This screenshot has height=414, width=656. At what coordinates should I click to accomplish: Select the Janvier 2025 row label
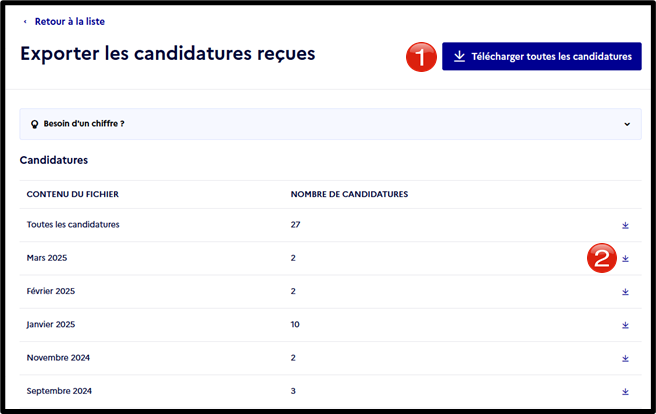pyautogui.click(x=51, y=325)
